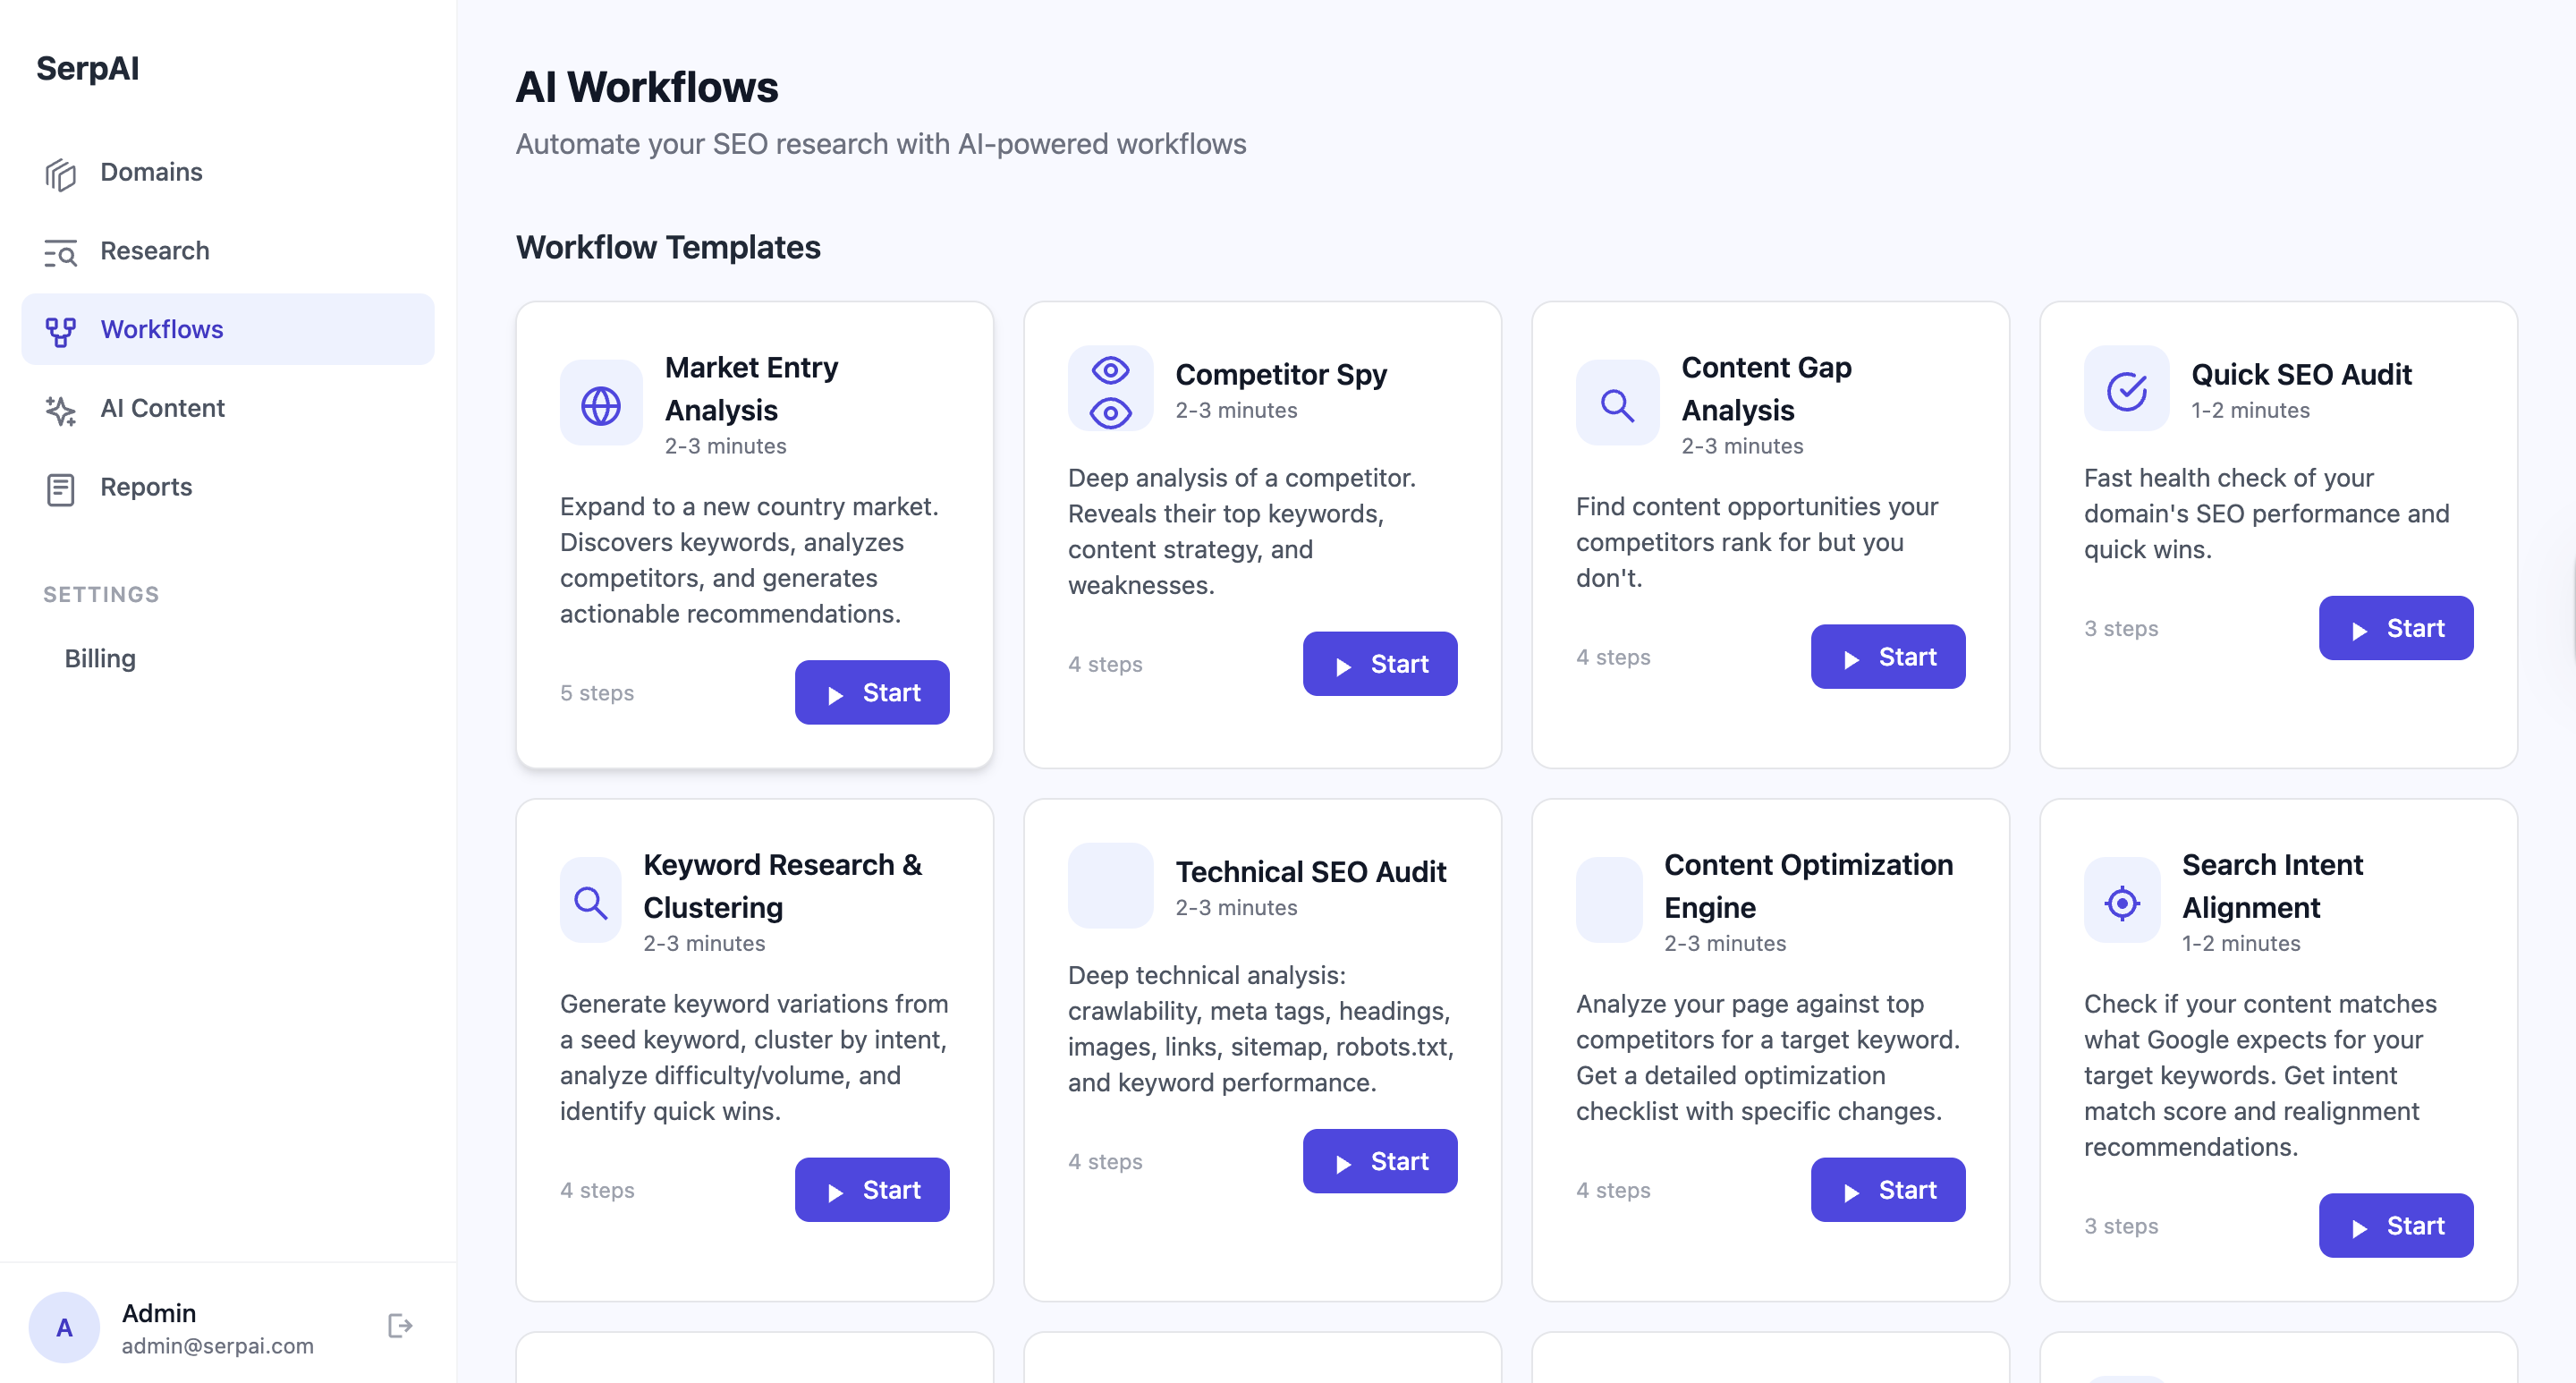Start the Competitor Spy workflow
2576x1383 pixels.
point(1380,664)
